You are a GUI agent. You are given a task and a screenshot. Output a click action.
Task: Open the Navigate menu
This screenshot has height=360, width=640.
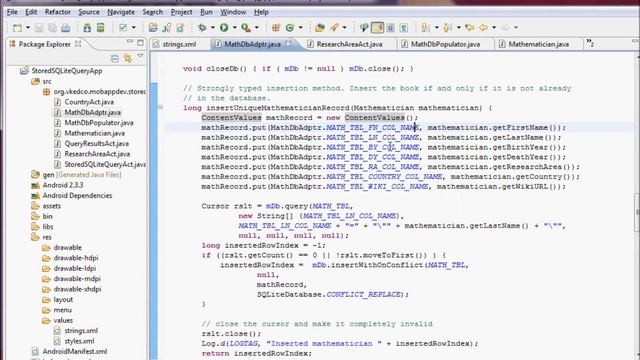(121, 12)
